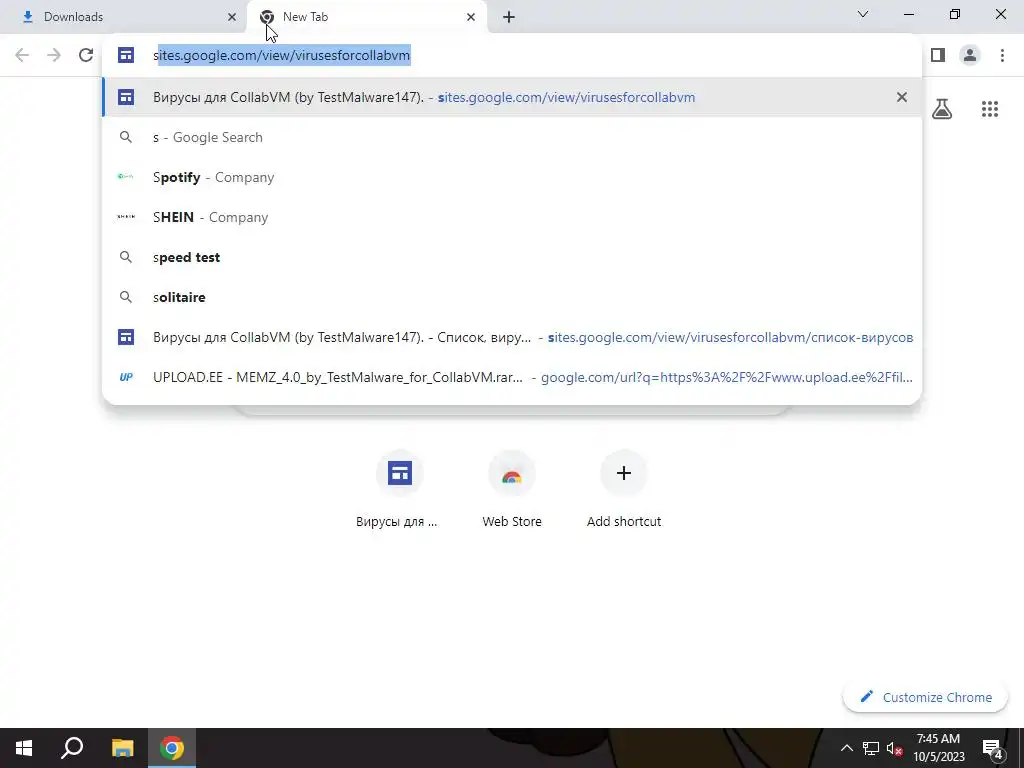Click the Add shortcut tile
This screenshot has width=1024, height=768.
[x=624, y=489]
